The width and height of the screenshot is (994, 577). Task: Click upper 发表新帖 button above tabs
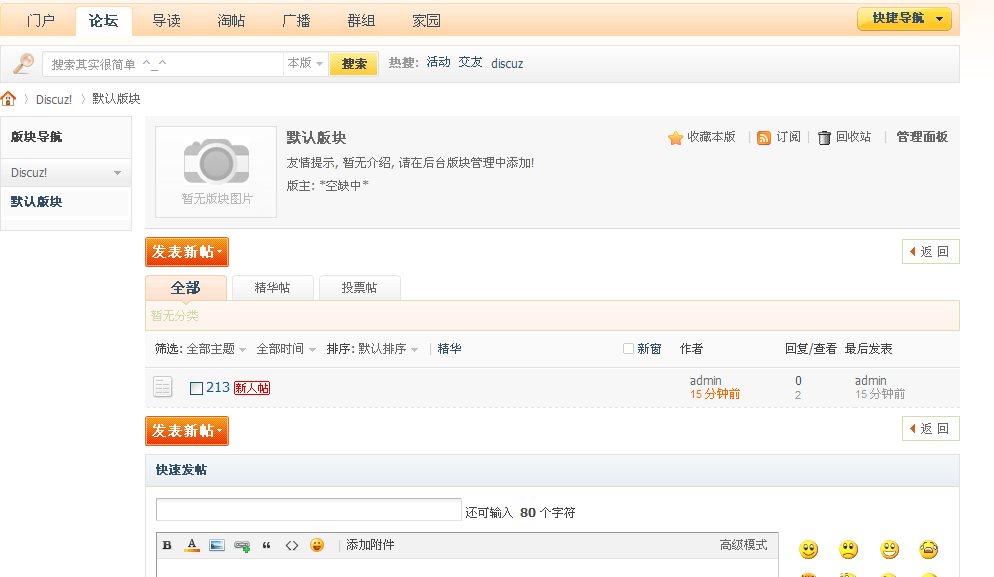pyautogui.click(x=187, y=252)
